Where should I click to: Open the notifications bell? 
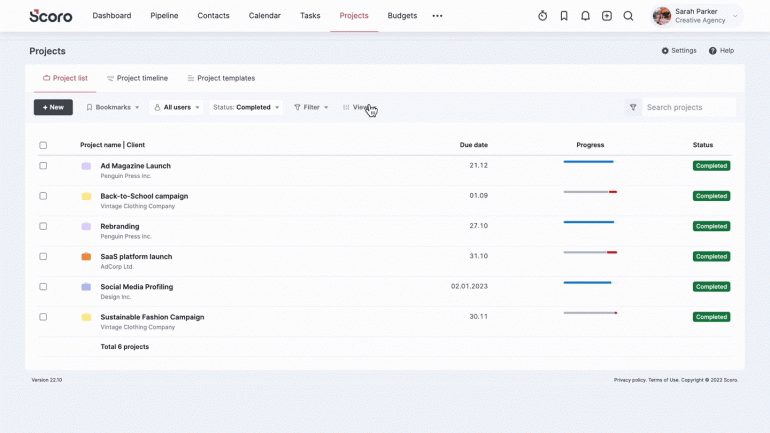[x=585, y=16]
